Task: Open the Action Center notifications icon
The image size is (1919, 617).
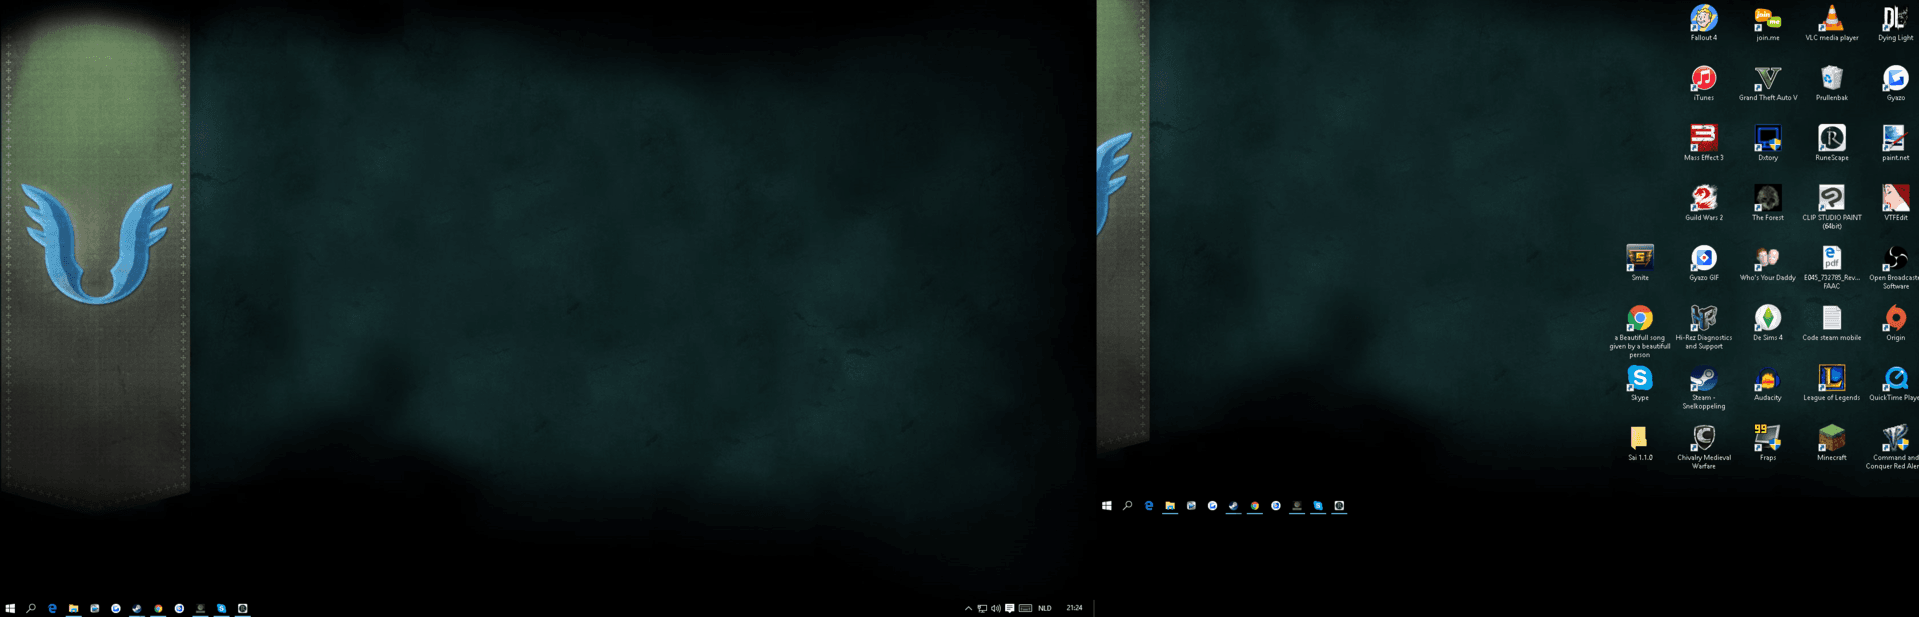Action: coord(1009,608)
